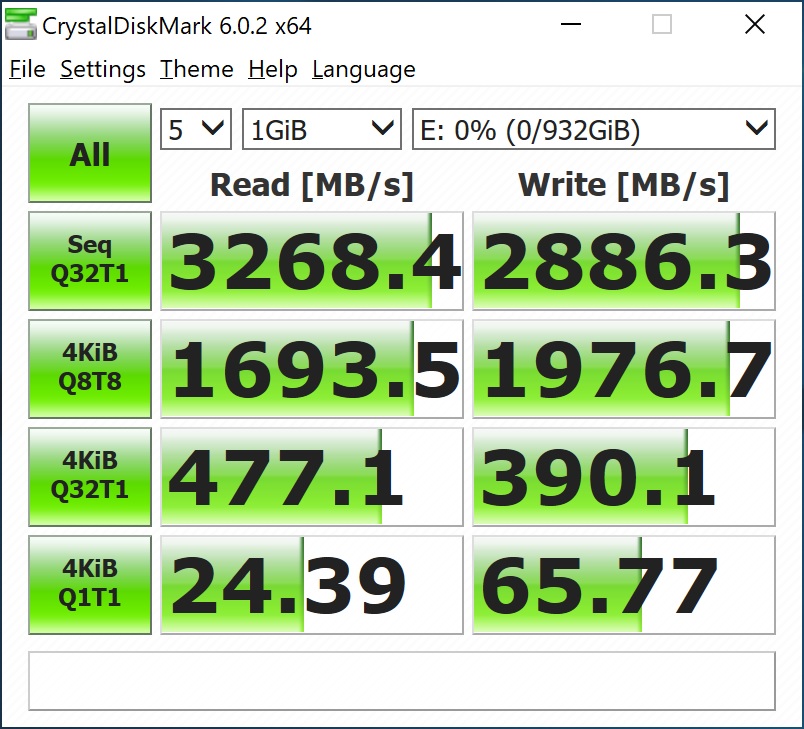Open the Help menu
The width and height of the screenshot is (804, 729).
[273, 69]
